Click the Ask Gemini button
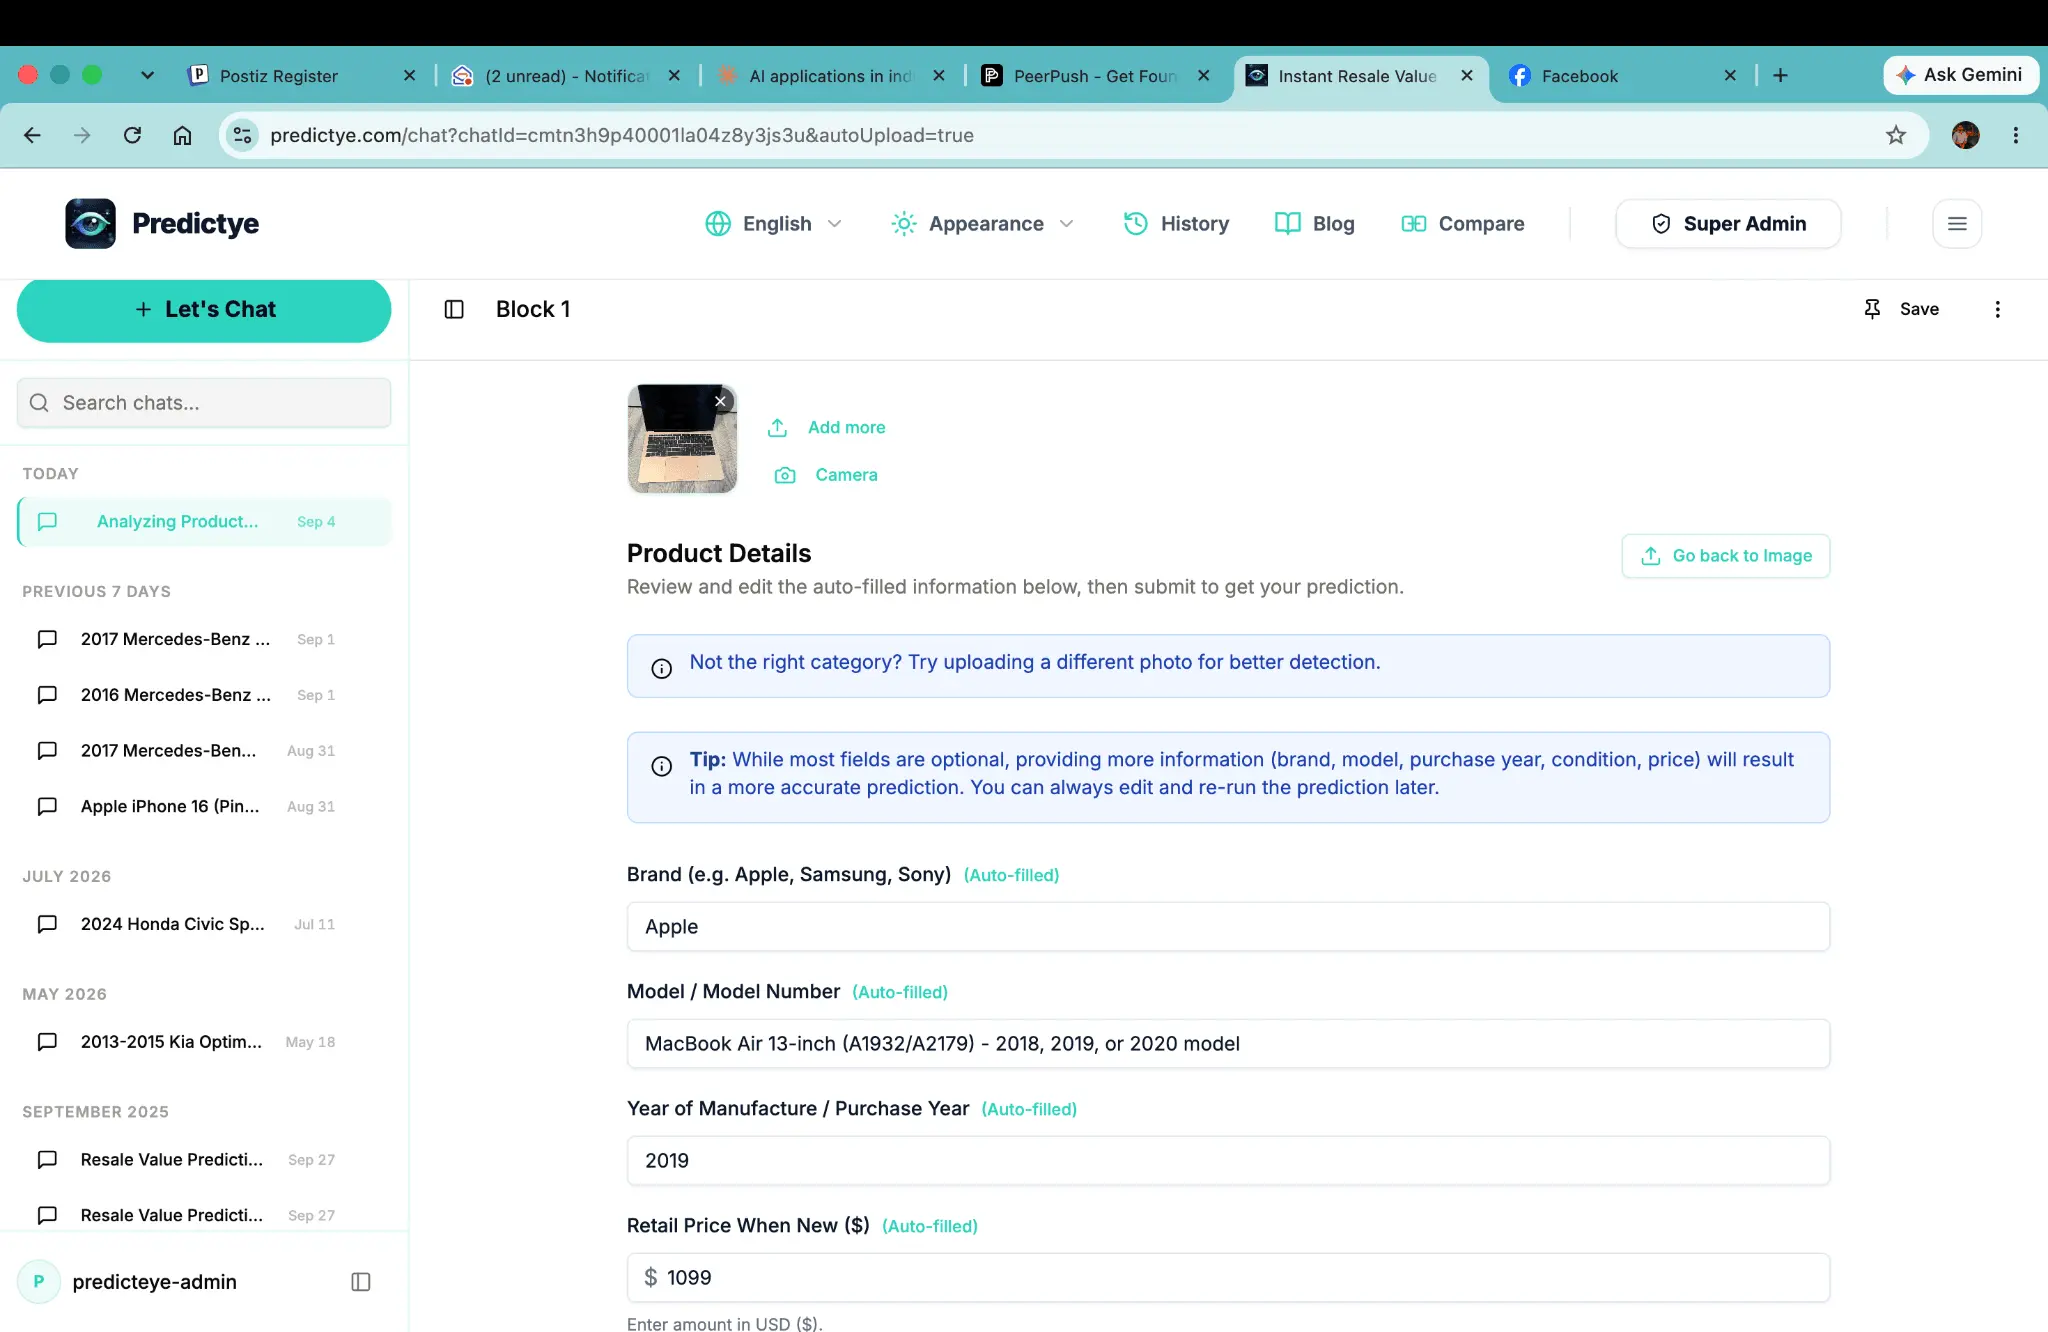2048x1332 pixels. (x=1960, y=75)
